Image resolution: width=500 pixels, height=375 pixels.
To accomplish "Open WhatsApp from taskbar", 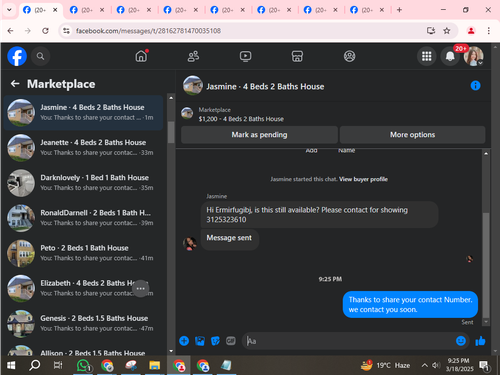I will pos(83,366).
